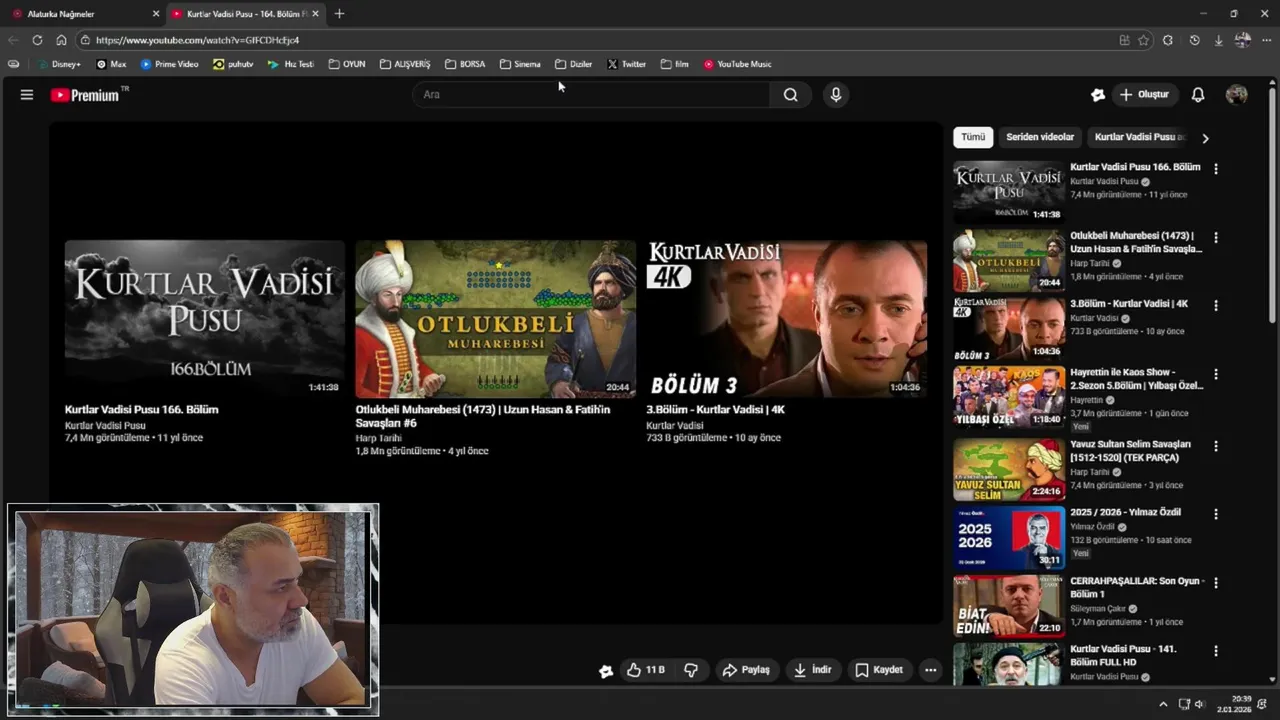This screenshot has height=720, width=1280.
Task: Click sparkle icon left of like button
Action: (605, 671)
